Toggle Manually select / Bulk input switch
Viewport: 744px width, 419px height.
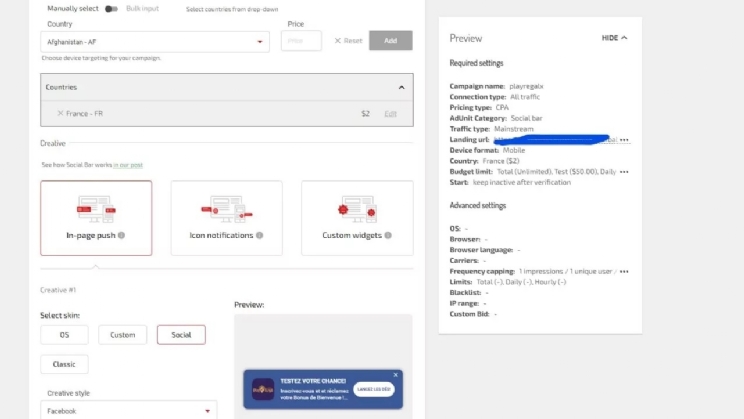(x=111, y=8)
